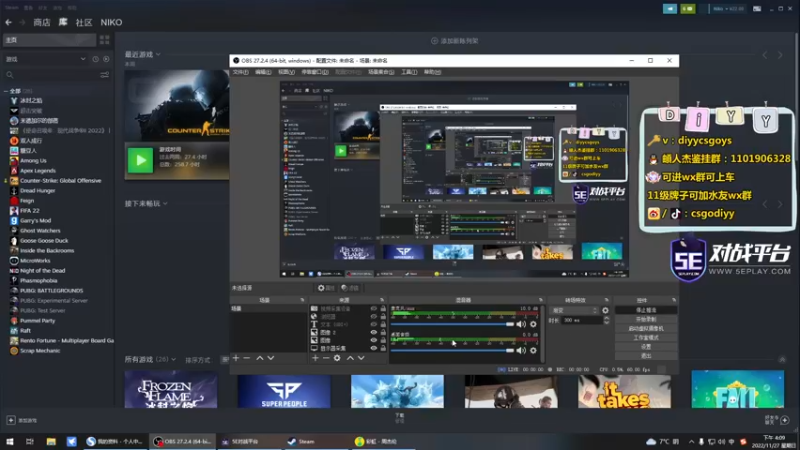800x450 pixels.
Task: Open the Library tab in Steam
Action: (x=63, y=22)
